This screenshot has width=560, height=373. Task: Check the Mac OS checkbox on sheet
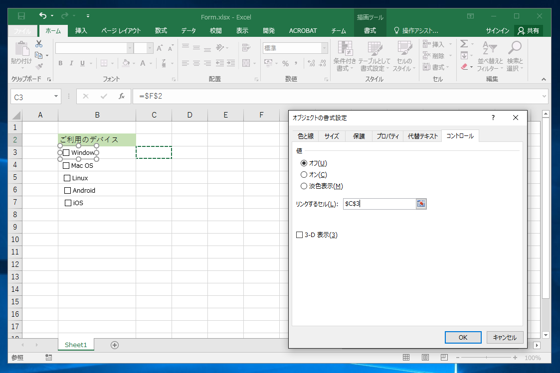[x=66, y=165]
